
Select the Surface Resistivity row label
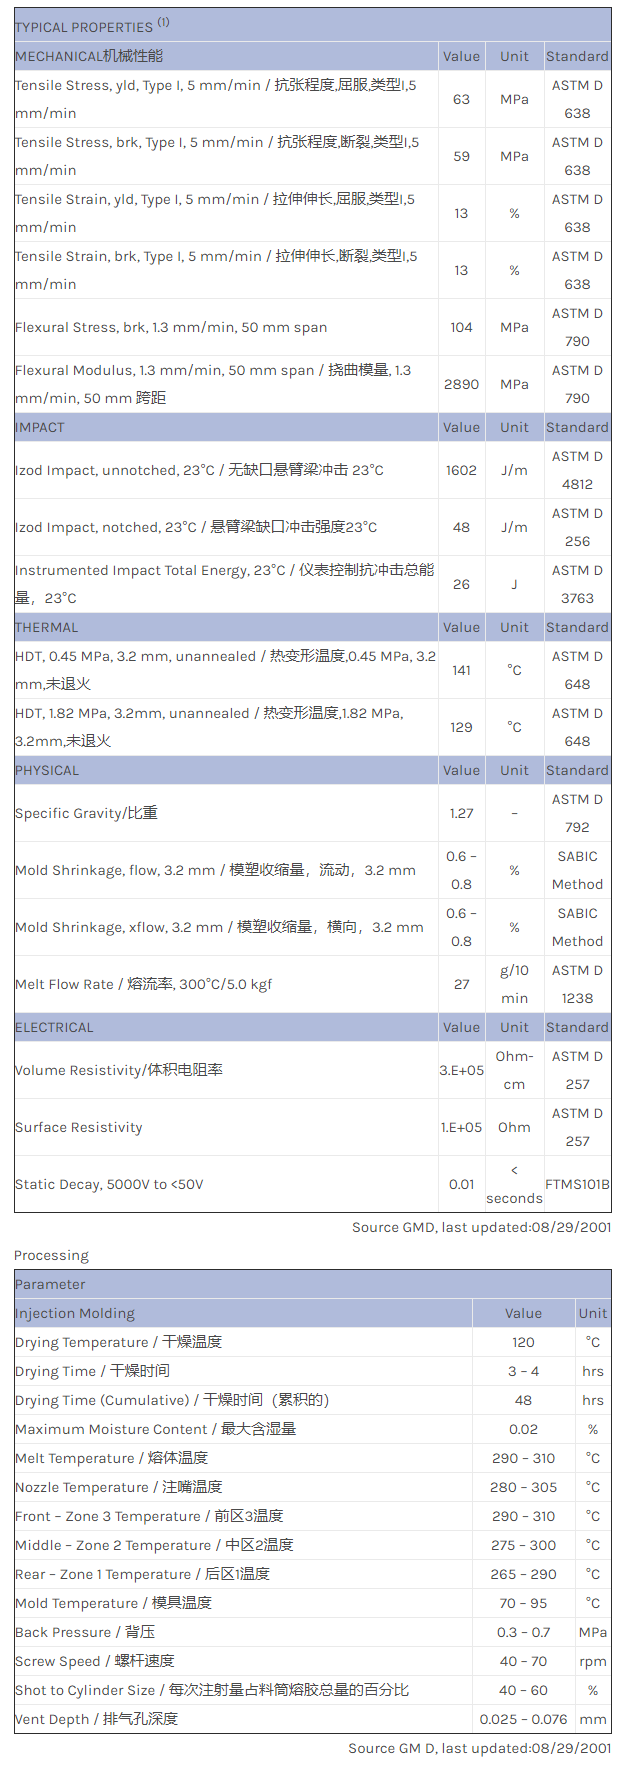(79, 1127)
